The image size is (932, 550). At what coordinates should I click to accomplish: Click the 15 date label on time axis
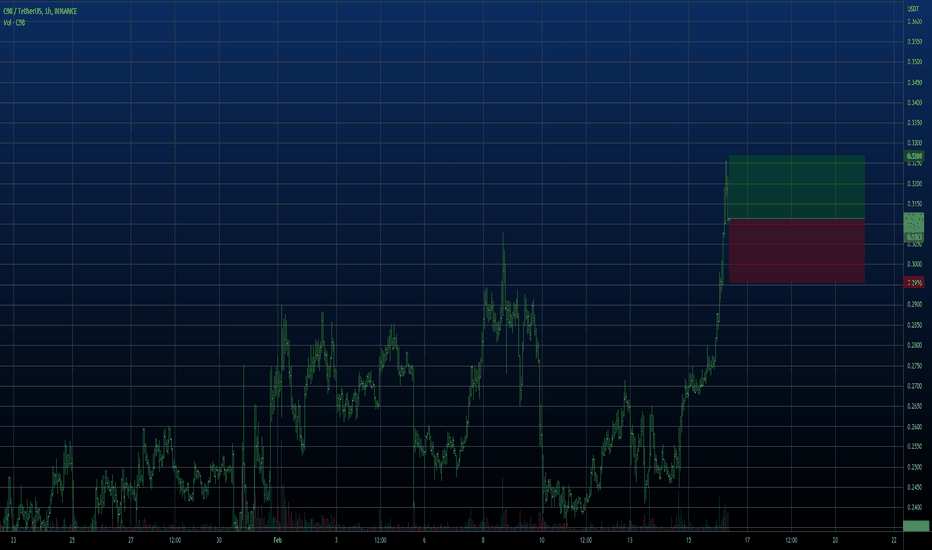pos(688,540)
